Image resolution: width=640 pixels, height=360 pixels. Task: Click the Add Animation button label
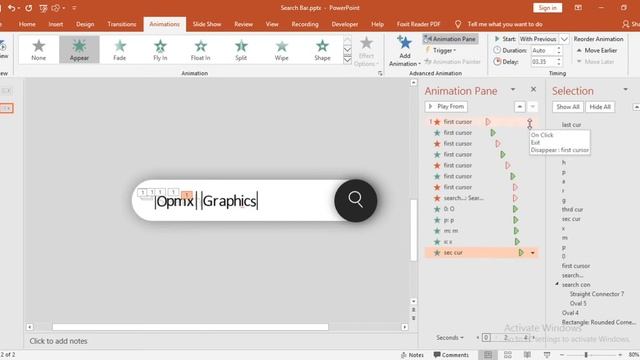(x=404, y=60)
